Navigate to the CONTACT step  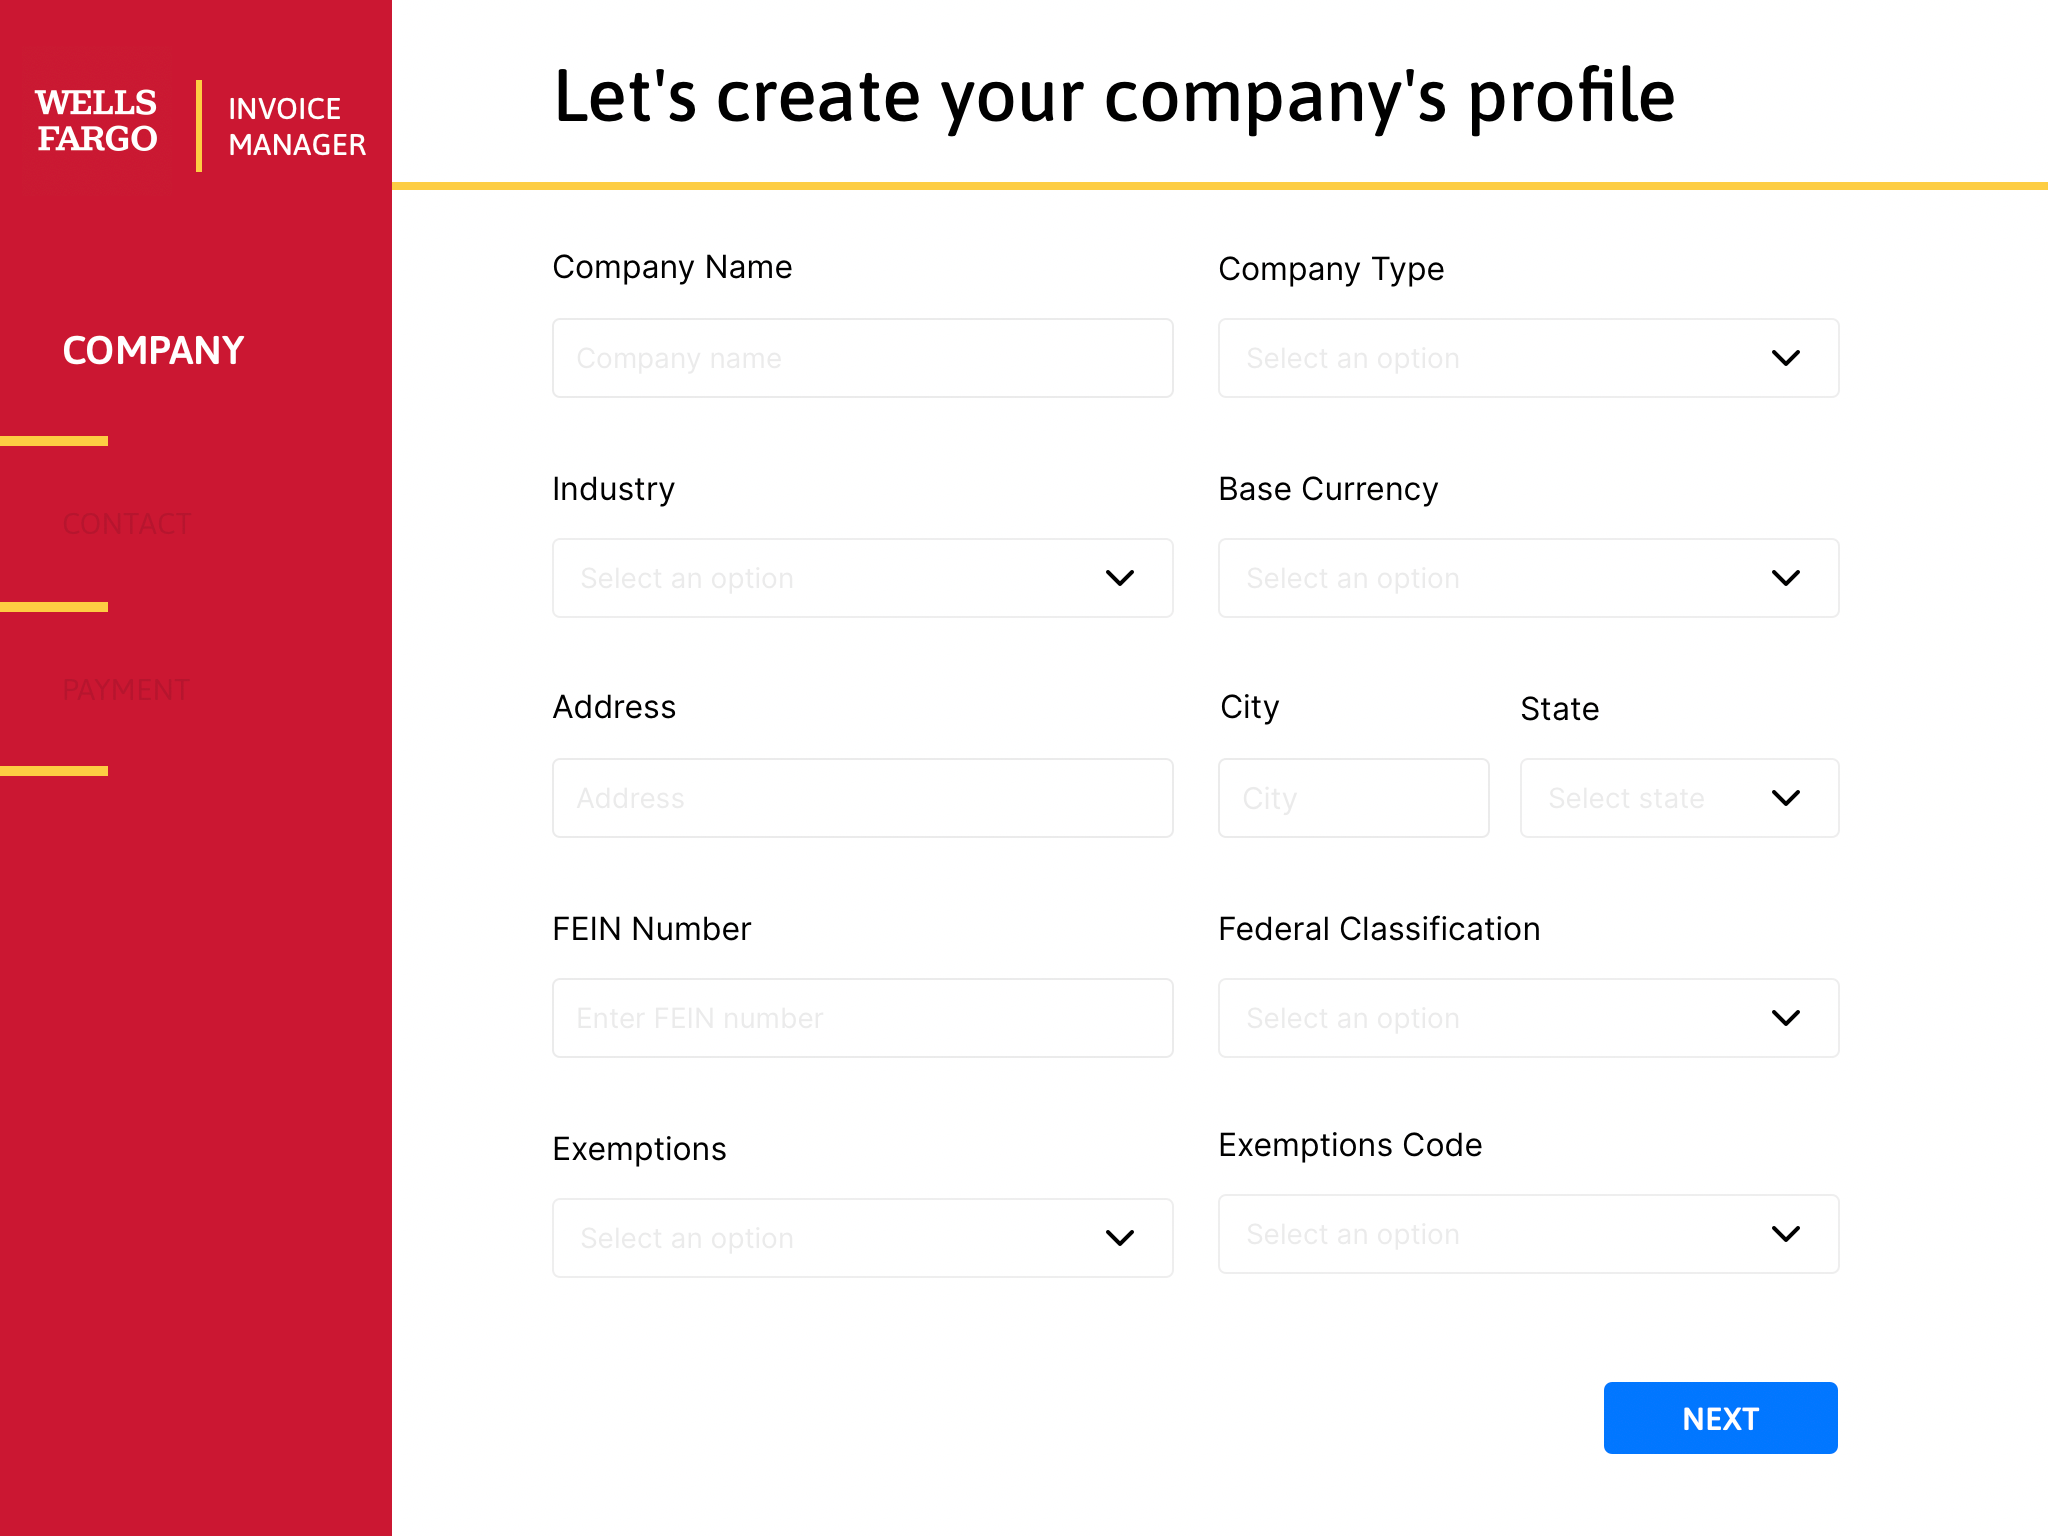pos(127,523)
